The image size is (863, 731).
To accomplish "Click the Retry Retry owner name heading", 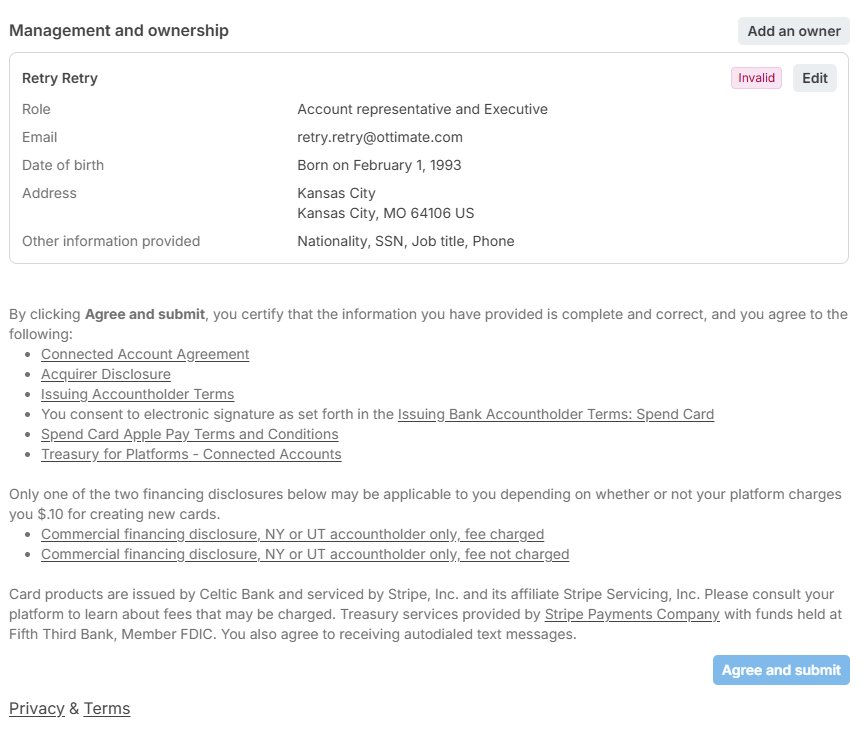I will [x=59, y=78].
